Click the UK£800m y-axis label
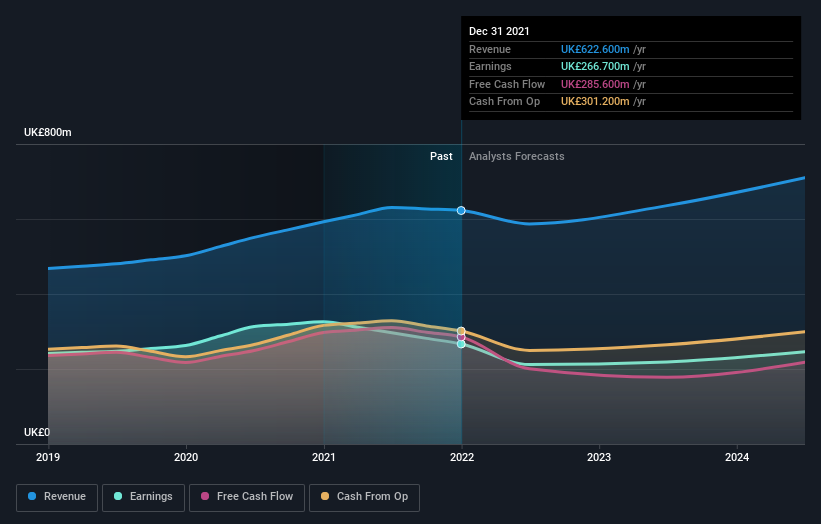Viewport: 821px width, 524px height. click(48, 132)
